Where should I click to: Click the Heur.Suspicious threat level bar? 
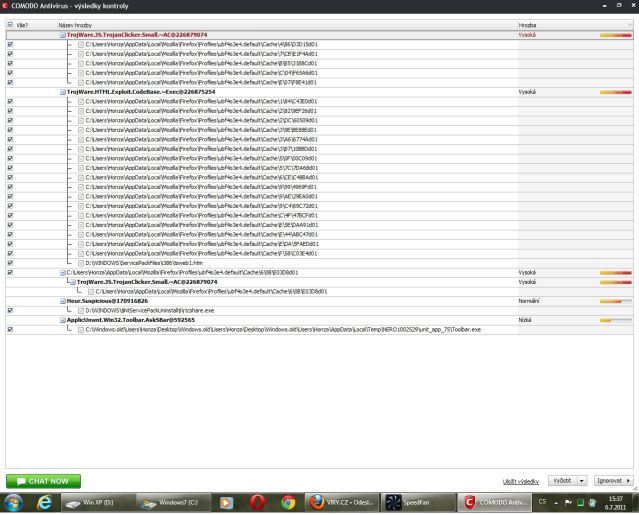(616, 302)
